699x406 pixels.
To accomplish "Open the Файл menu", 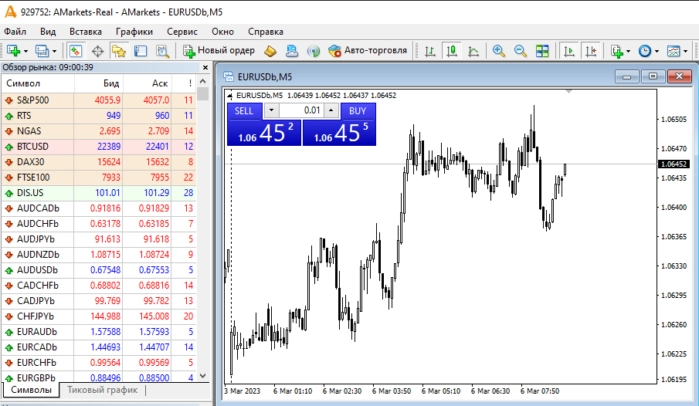I will [15, 32].
